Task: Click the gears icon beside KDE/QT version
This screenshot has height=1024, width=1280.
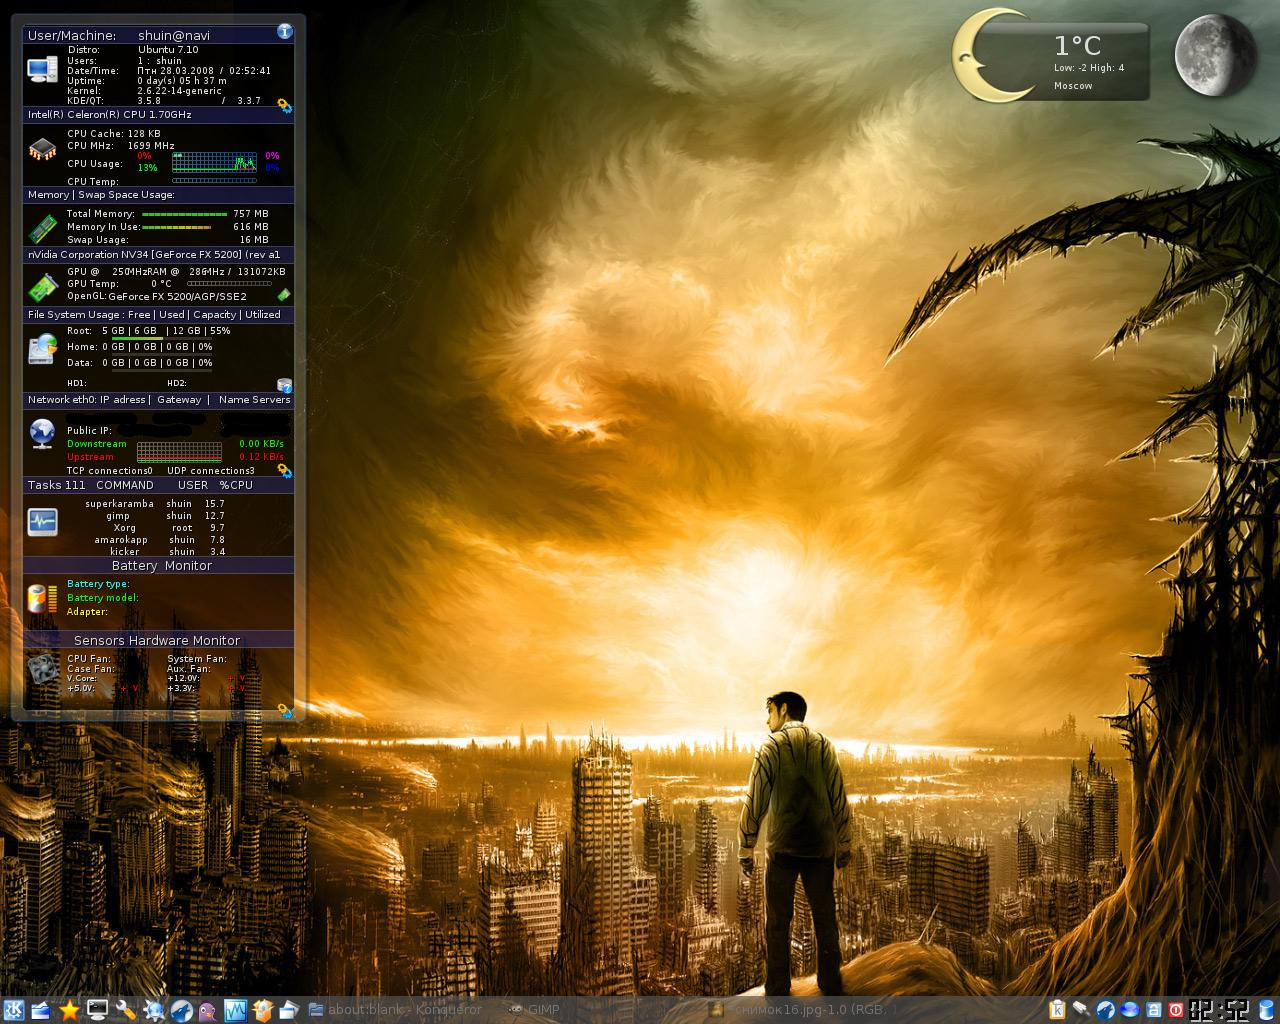Action: coord(284,104)
